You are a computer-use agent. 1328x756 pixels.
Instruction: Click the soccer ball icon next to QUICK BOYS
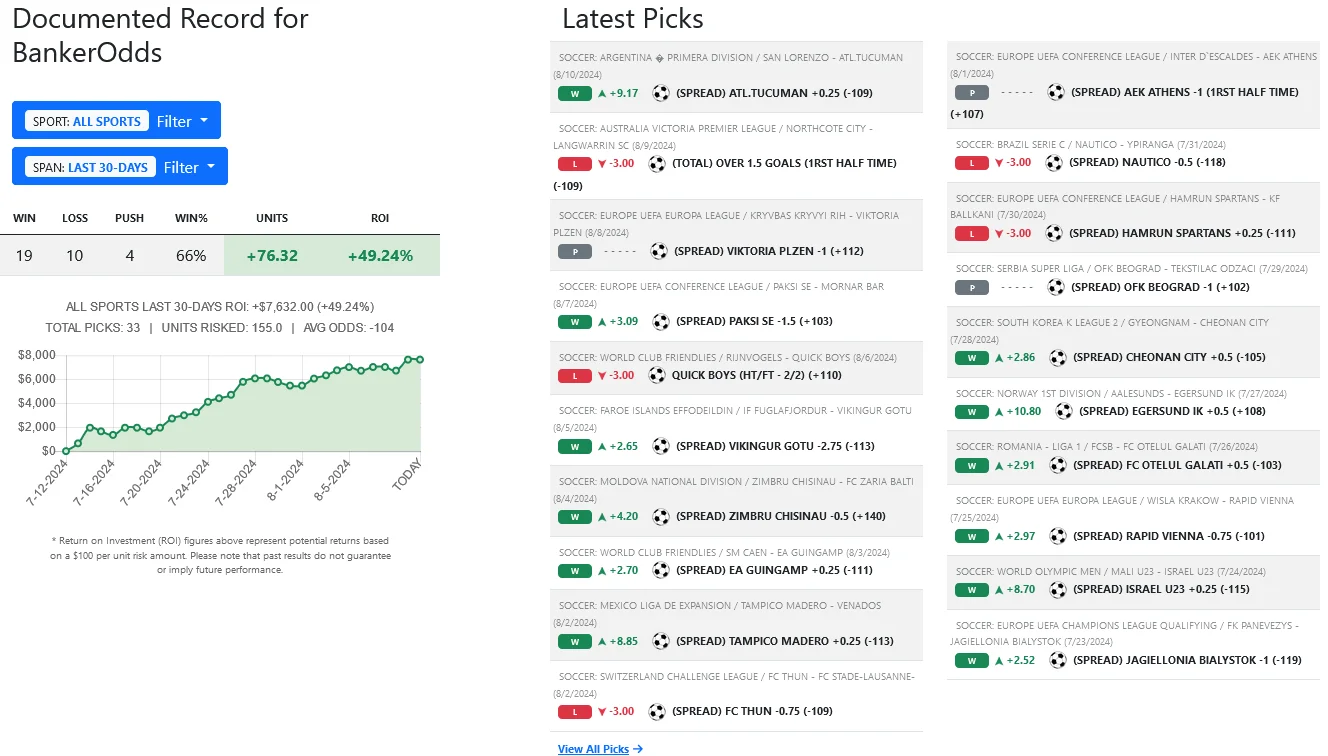click(x=657, y=375)
